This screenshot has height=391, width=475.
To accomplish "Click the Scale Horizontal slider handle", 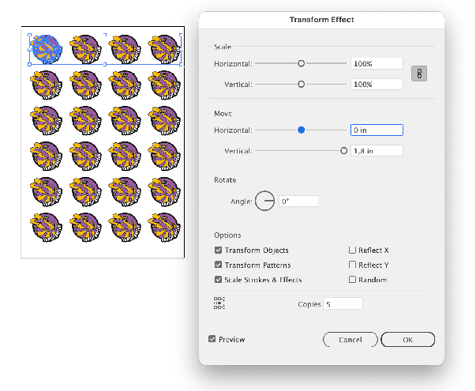I will click(x=301, y=63).
